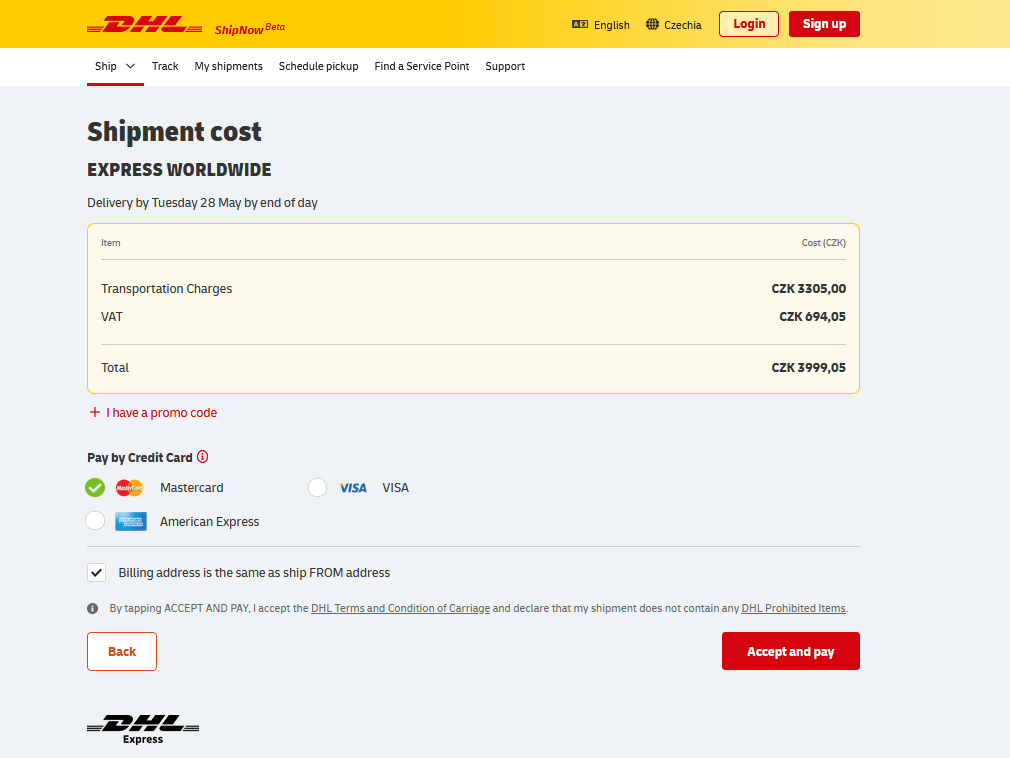The height and width of the screenshot is (758, 1010).
Task: Click the Shipment cost heading
Action: coord(175,132)
